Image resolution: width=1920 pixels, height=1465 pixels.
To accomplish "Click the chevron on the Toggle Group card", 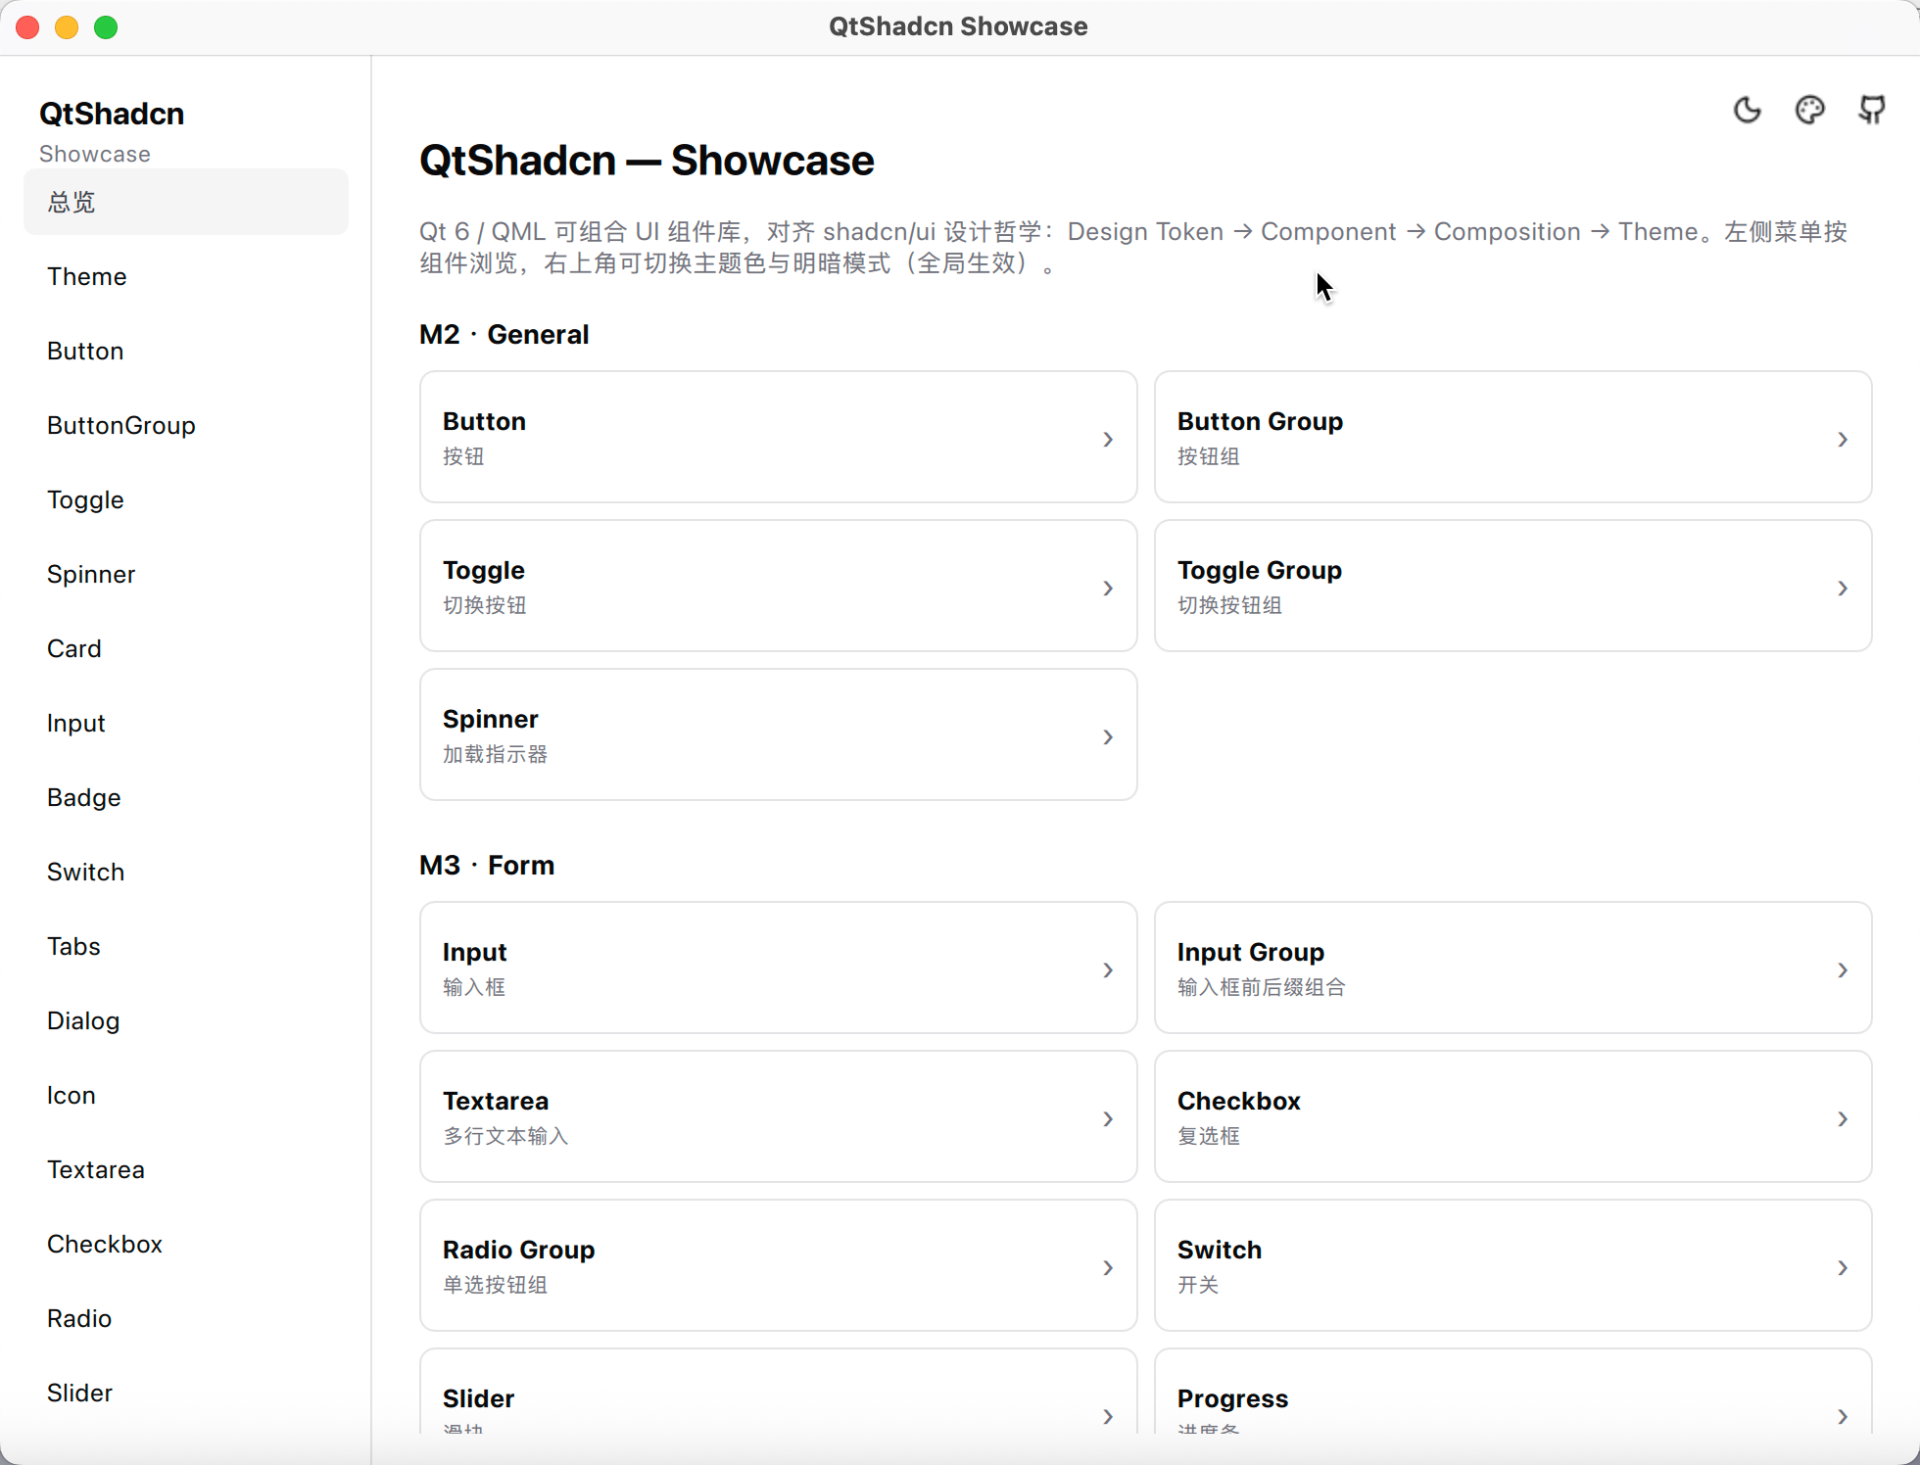I will 1842,588.
